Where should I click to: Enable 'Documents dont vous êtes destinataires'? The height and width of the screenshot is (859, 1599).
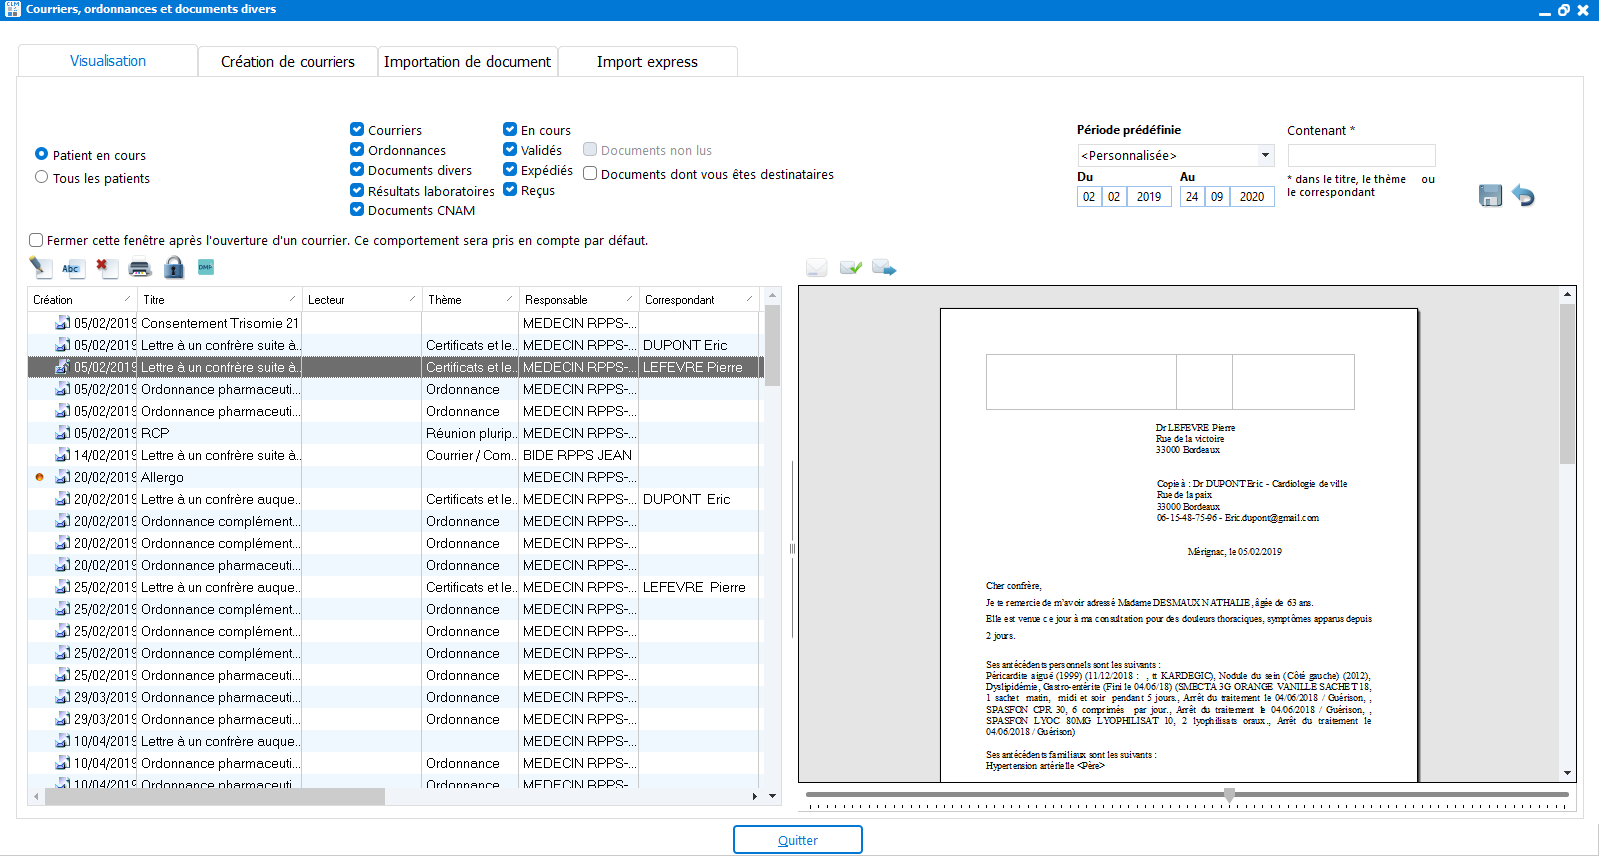pos(590,174)
